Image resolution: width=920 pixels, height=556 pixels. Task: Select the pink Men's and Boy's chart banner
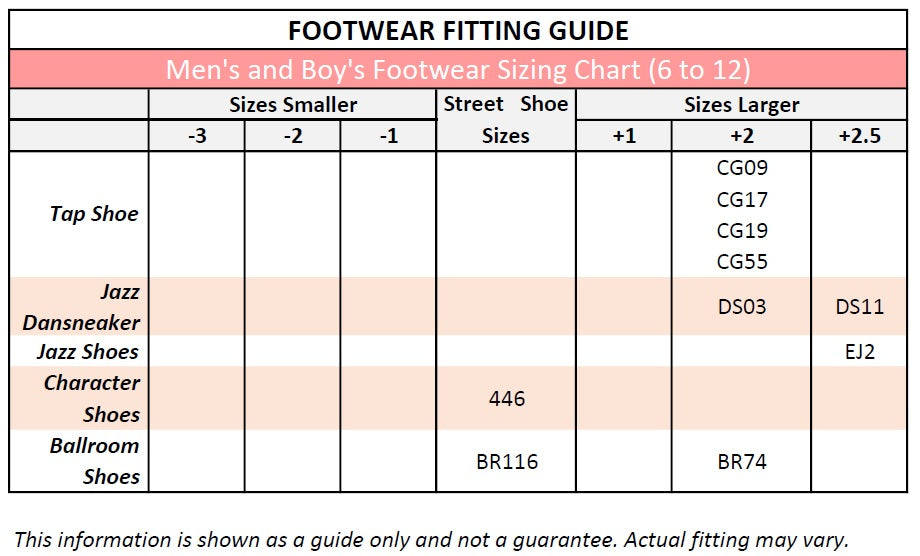(x=458, y=70)
